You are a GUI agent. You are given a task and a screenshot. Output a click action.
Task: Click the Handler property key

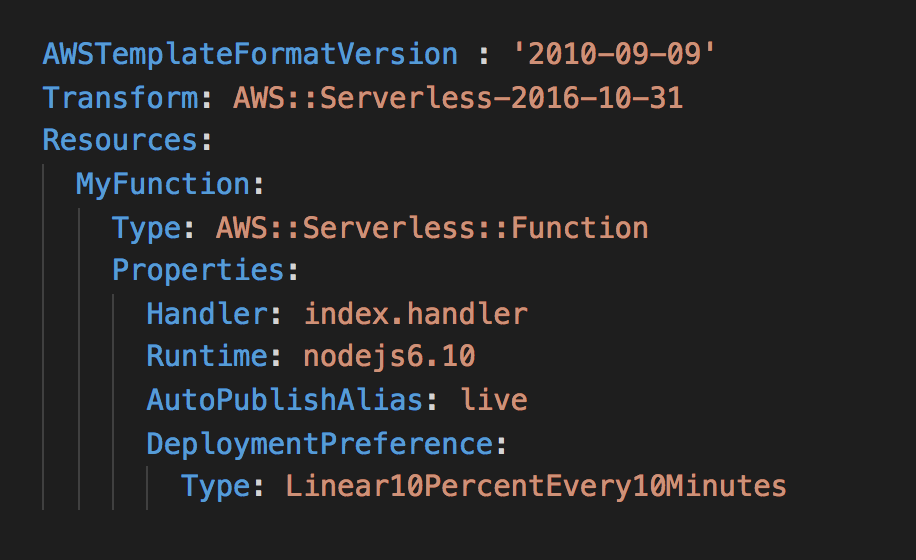(205, 314)
